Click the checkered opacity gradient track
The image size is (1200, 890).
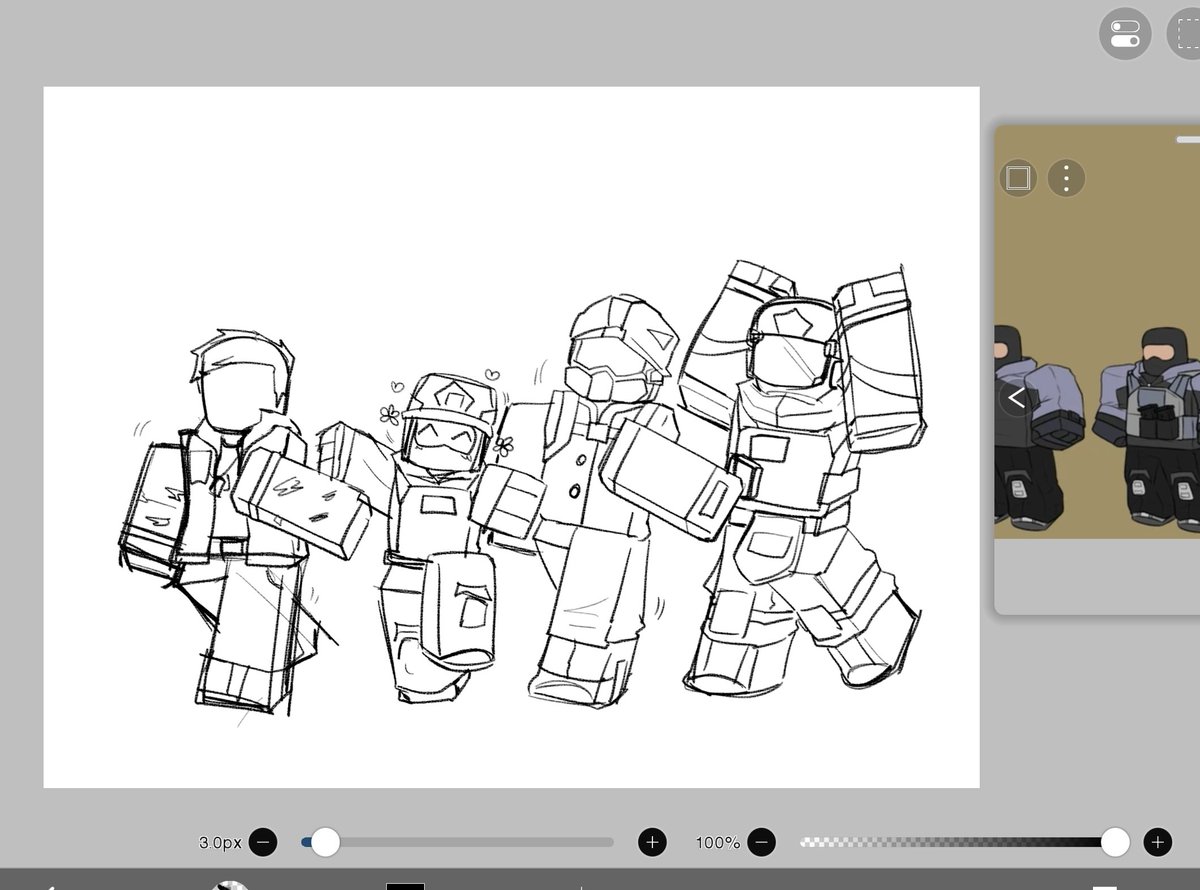click(x=958, y=842)
